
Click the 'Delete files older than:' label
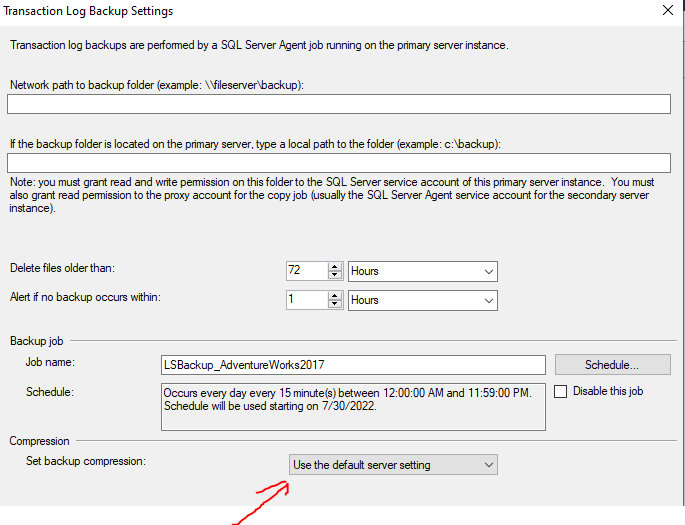[x=62, y=268]
